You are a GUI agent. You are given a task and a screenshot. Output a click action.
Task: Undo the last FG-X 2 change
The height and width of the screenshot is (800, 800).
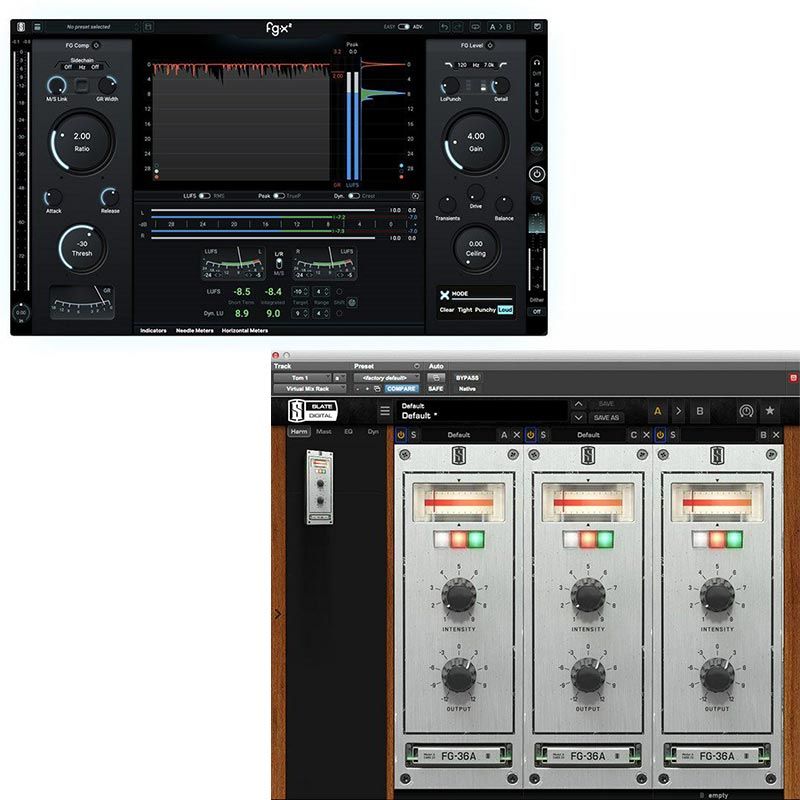pyautogui.click(x=444, y=27)
